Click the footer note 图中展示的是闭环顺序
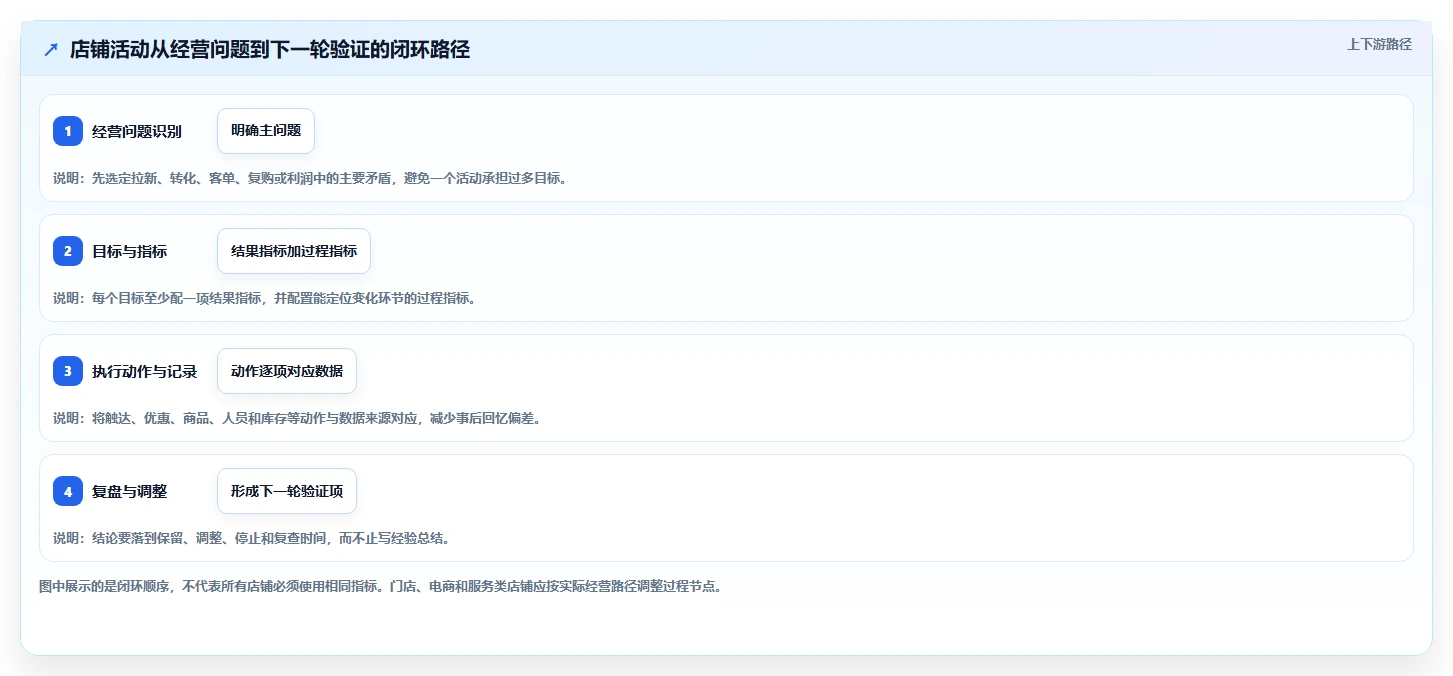 pos(380,586)
